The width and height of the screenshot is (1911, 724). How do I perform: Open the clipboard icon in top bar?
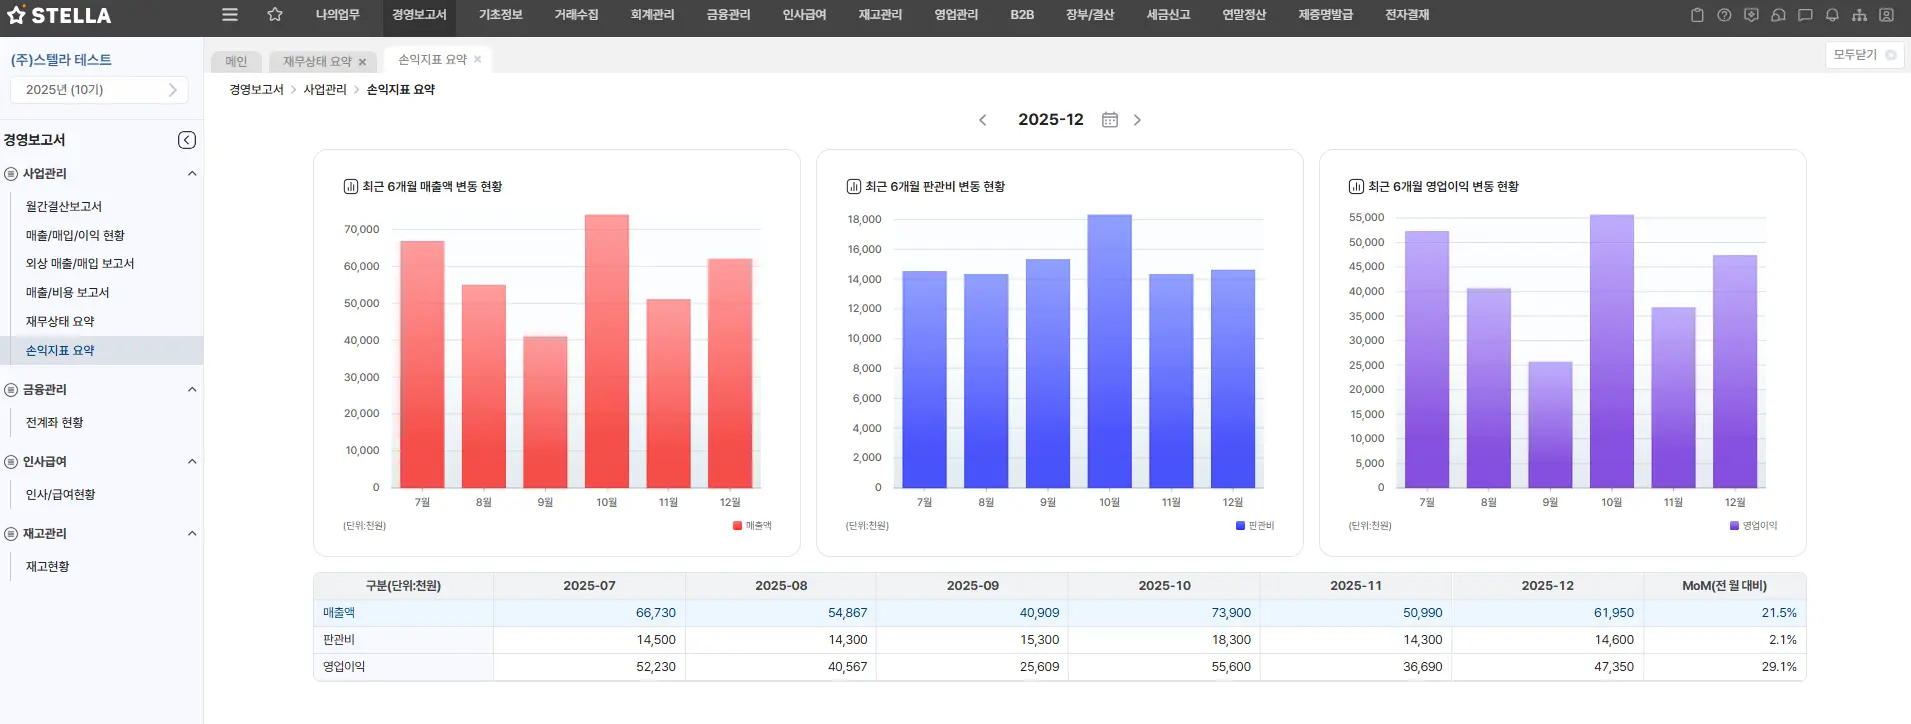(1697, 15)
